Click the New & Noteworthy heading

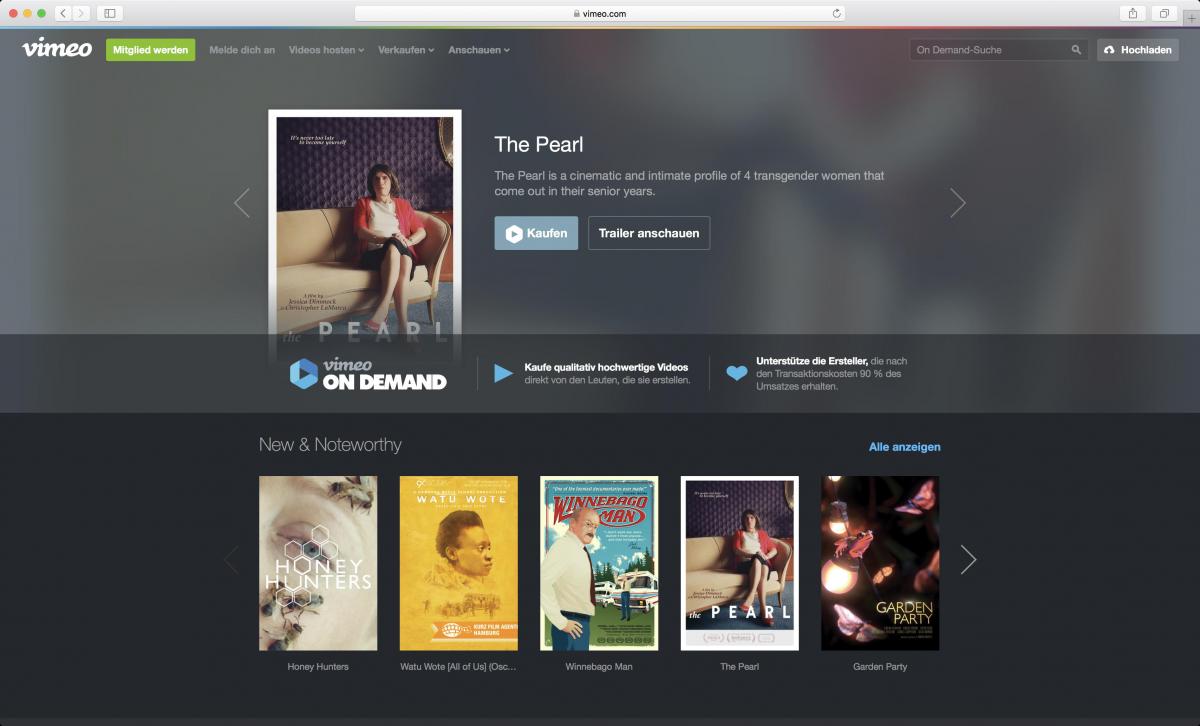330,445
